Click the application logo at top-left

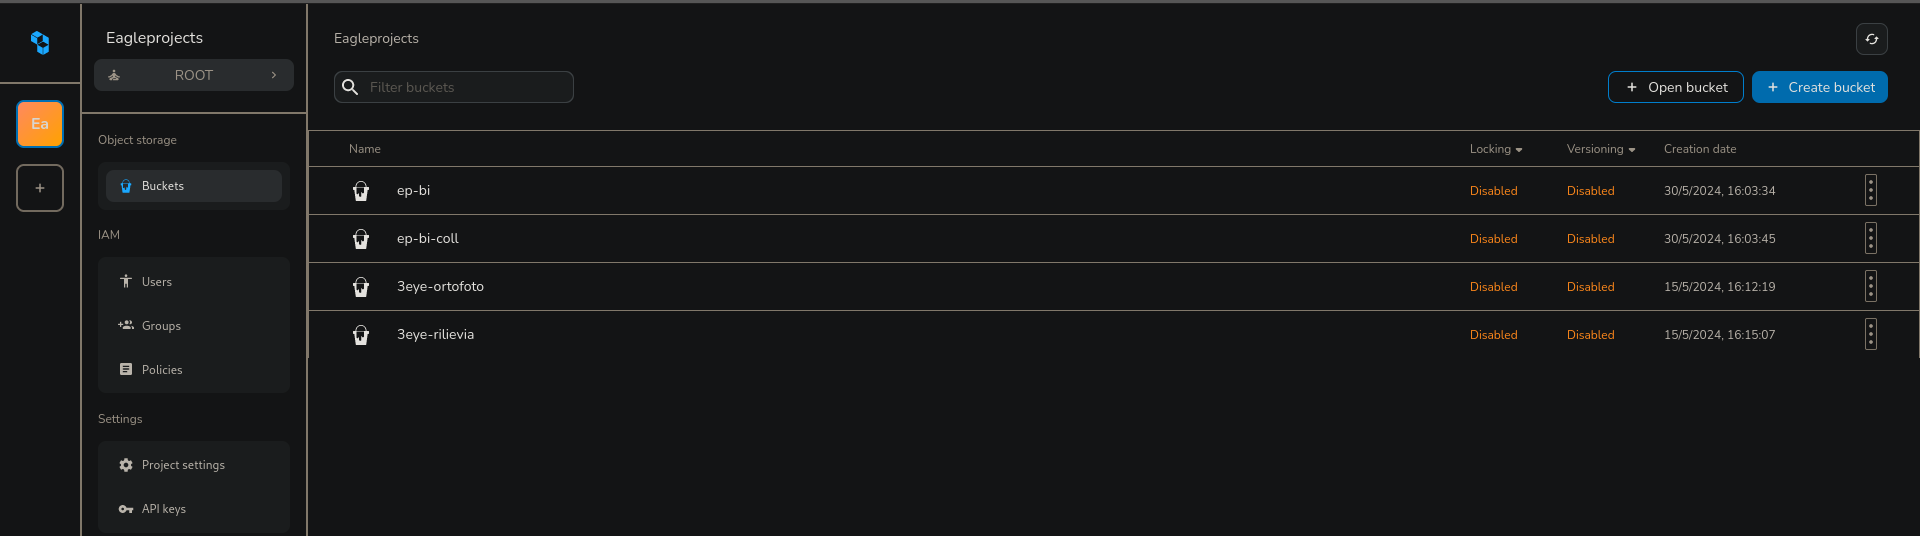pyautogui.click(x=40, y=42)
